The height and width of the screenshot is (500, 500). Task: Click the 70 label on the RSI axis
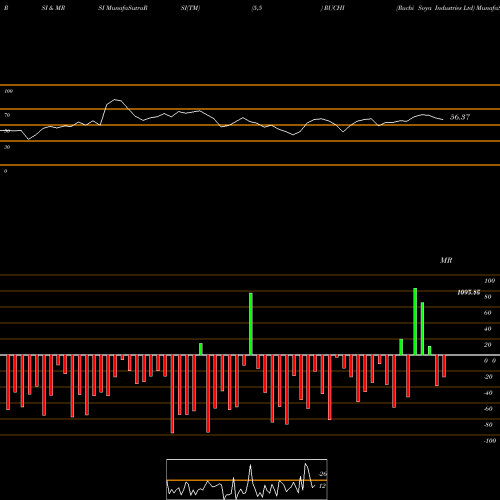click(x=7, y=115)
